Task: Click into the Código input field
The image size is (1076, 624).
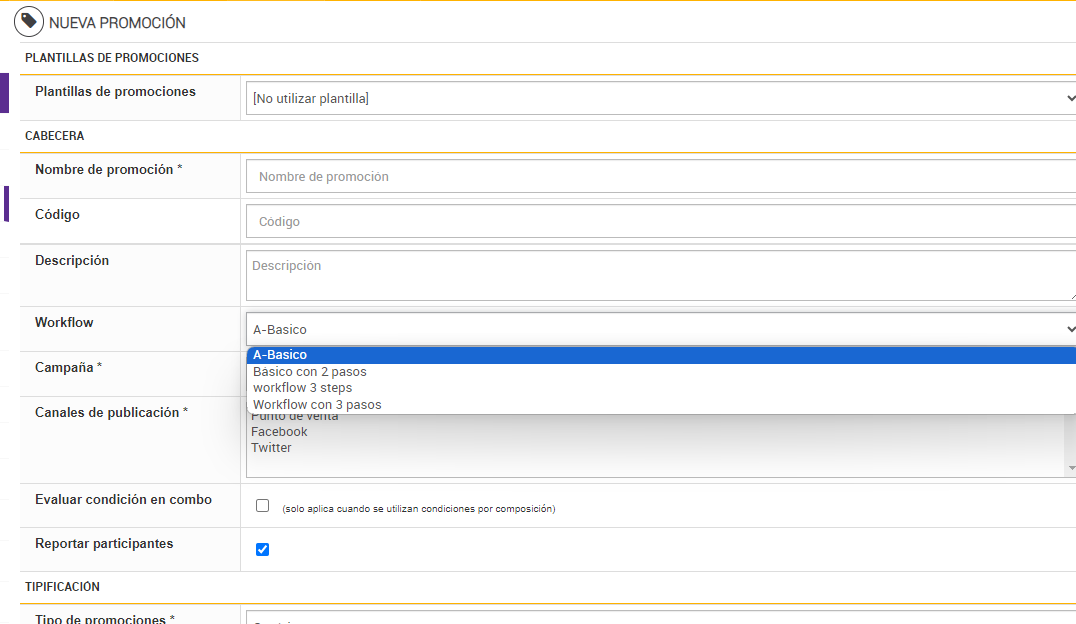Action: [x=660, y=221]
